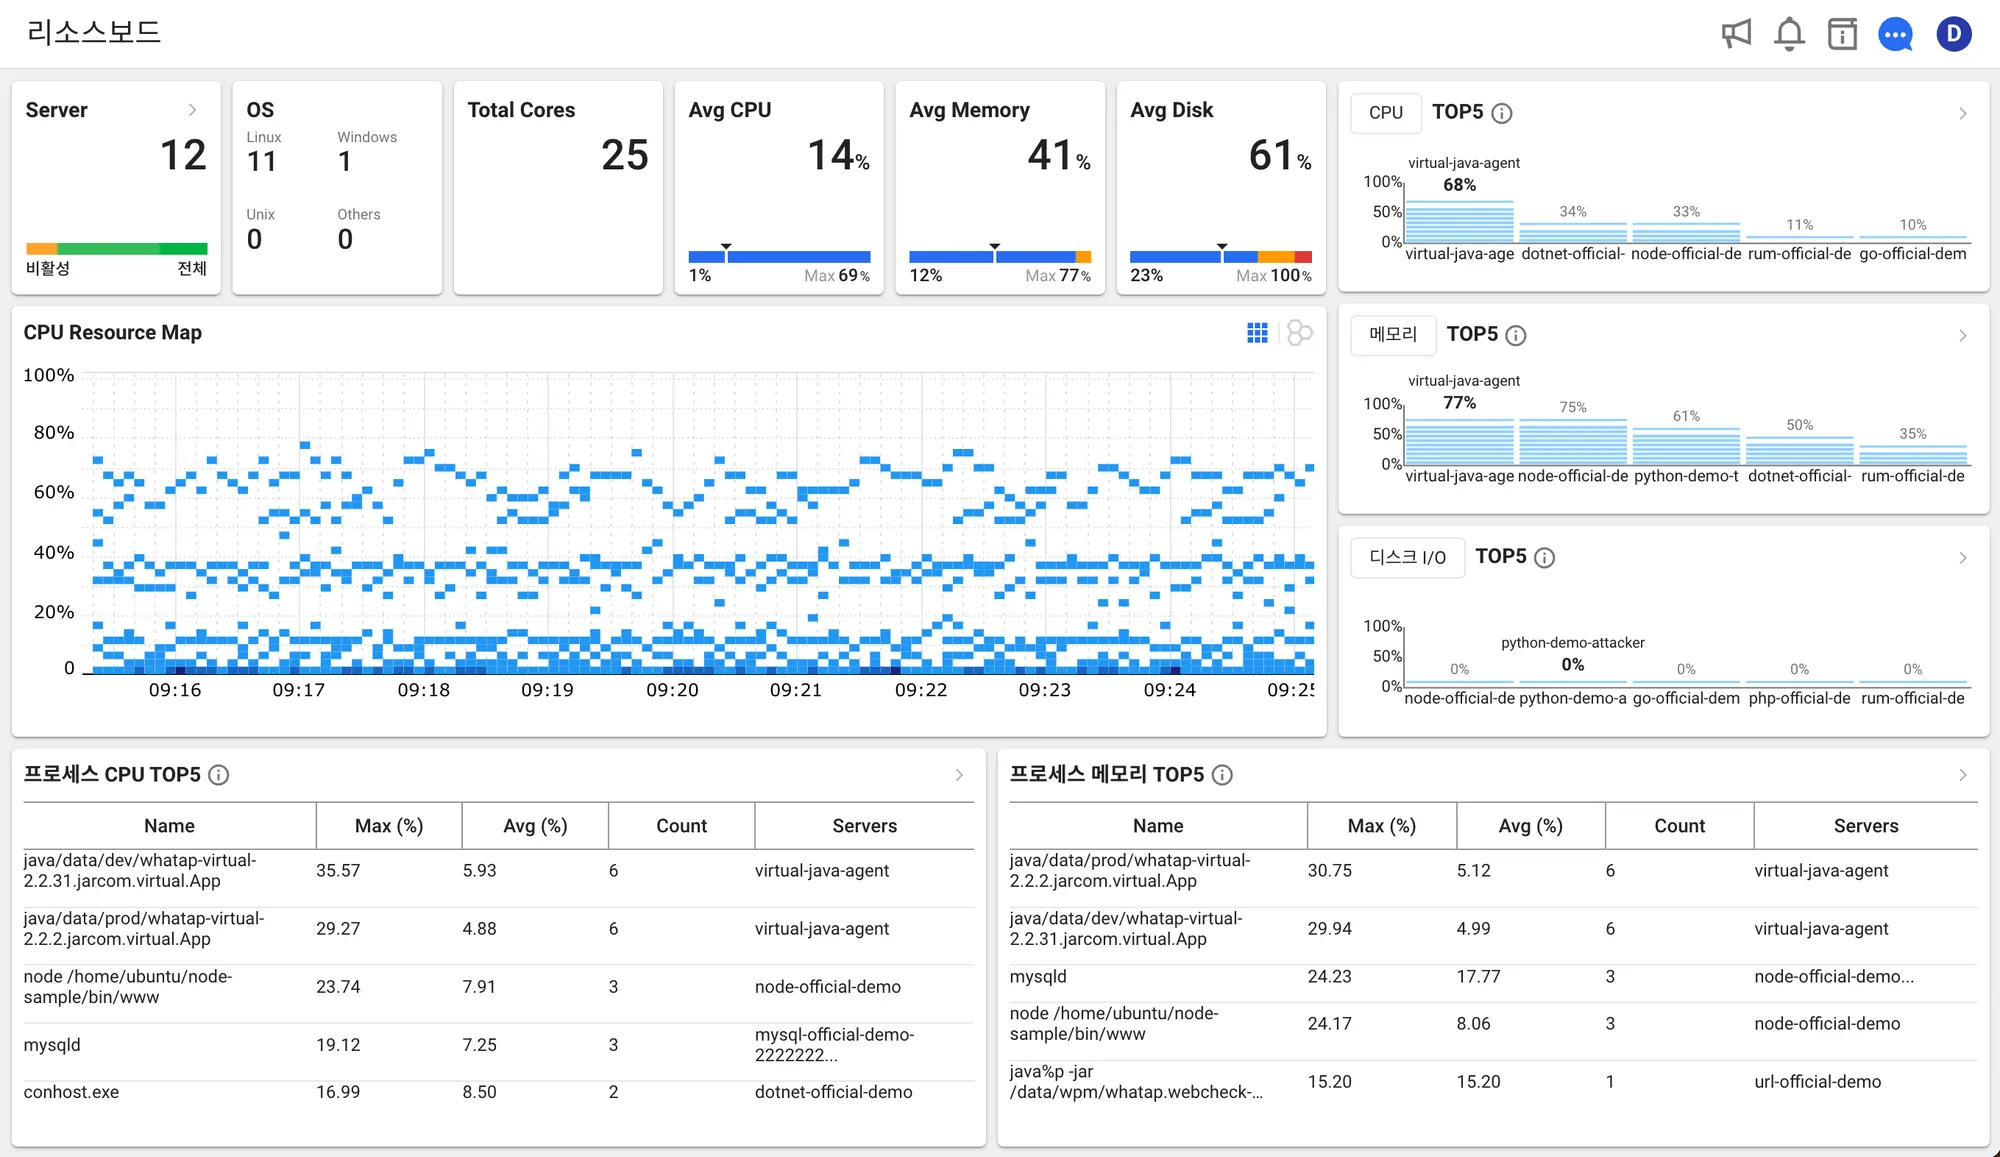Open the notification bell

pyautogui.click(x=1789, y=34)
